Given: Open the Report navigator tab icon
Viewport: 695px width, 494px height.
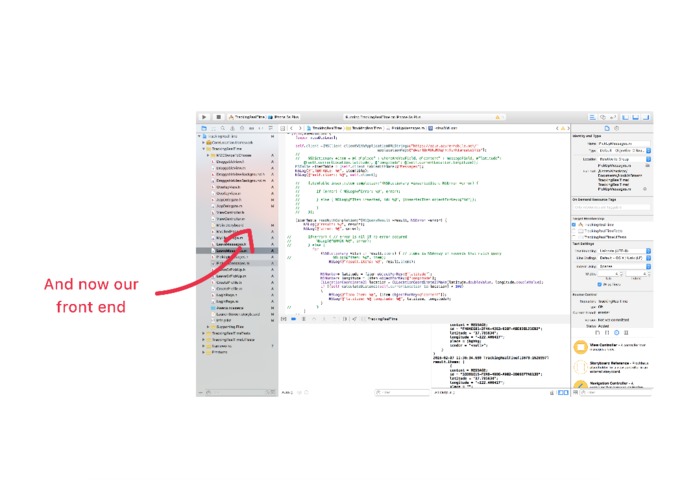Looking at the screenshot, I should [270, 128].
